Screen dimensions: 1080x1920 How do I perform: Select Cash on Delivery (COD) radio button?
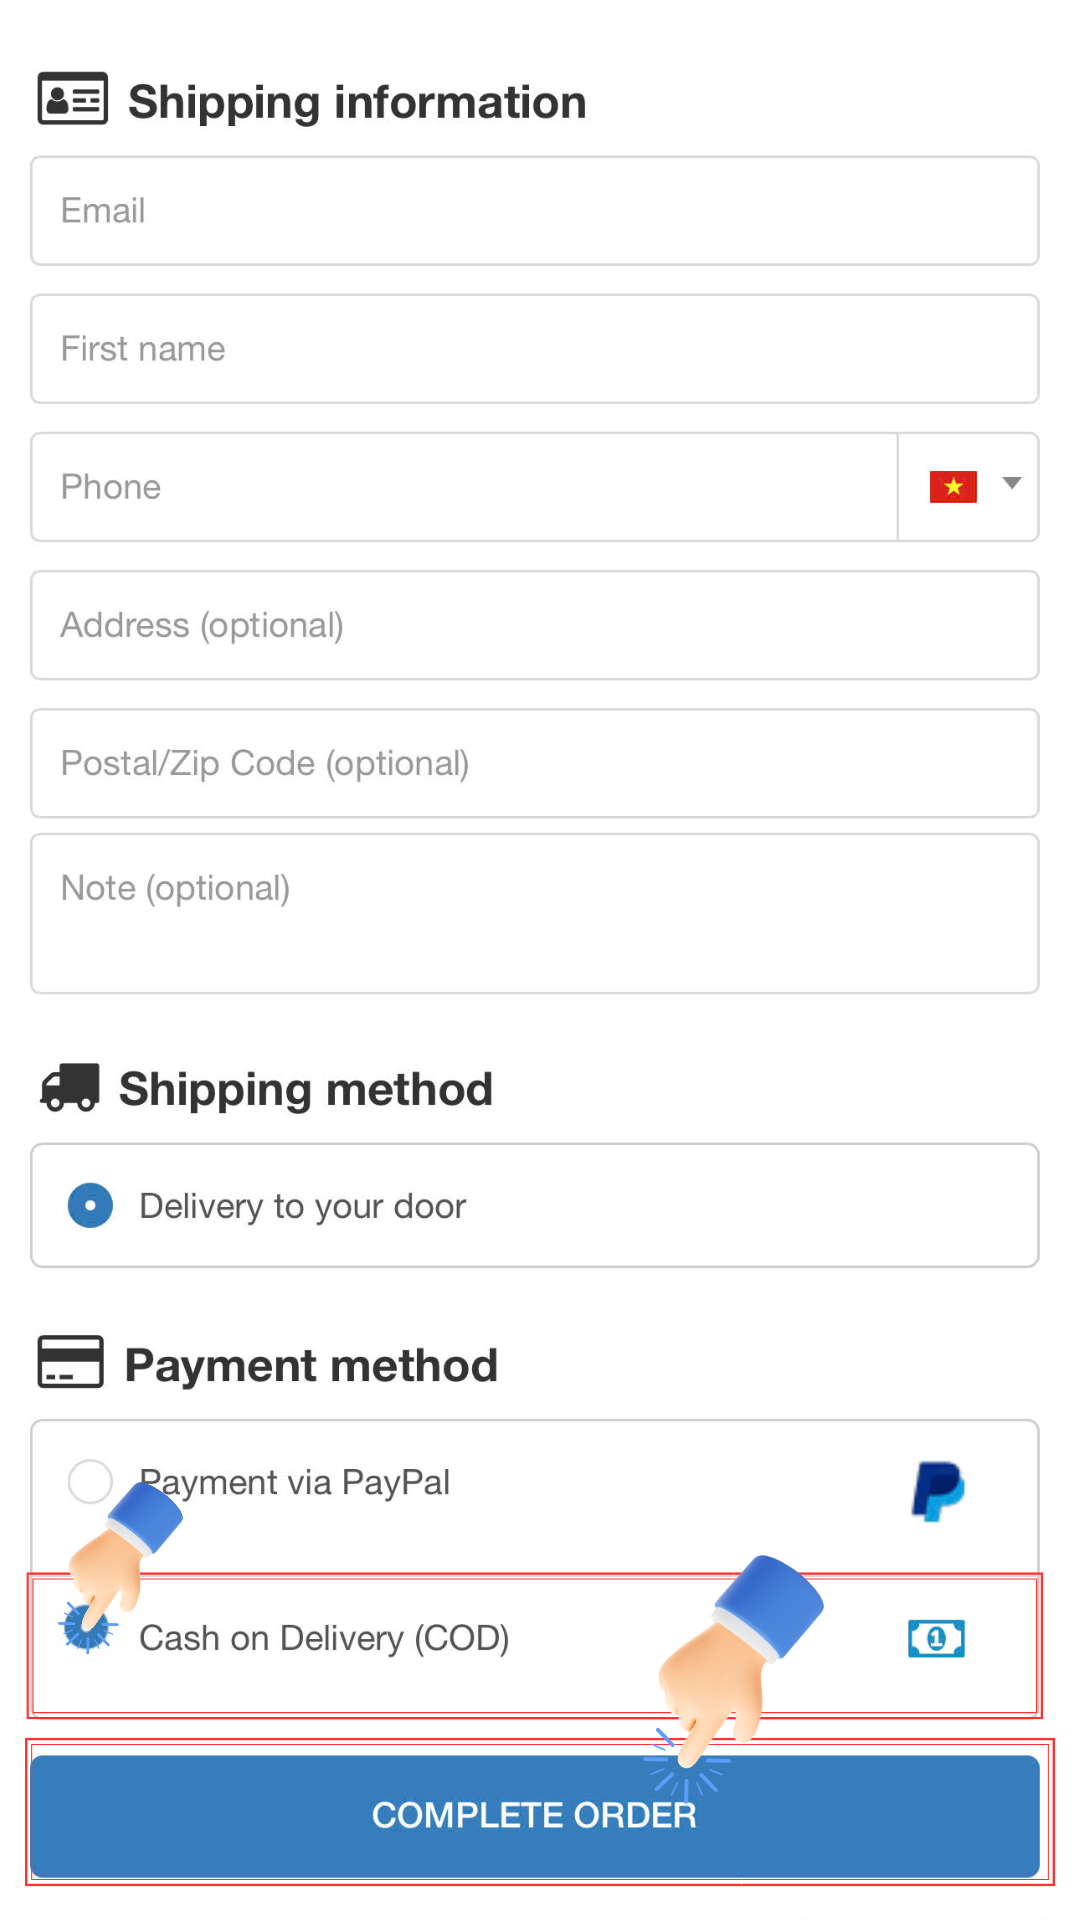click(x=87, y=1628)
